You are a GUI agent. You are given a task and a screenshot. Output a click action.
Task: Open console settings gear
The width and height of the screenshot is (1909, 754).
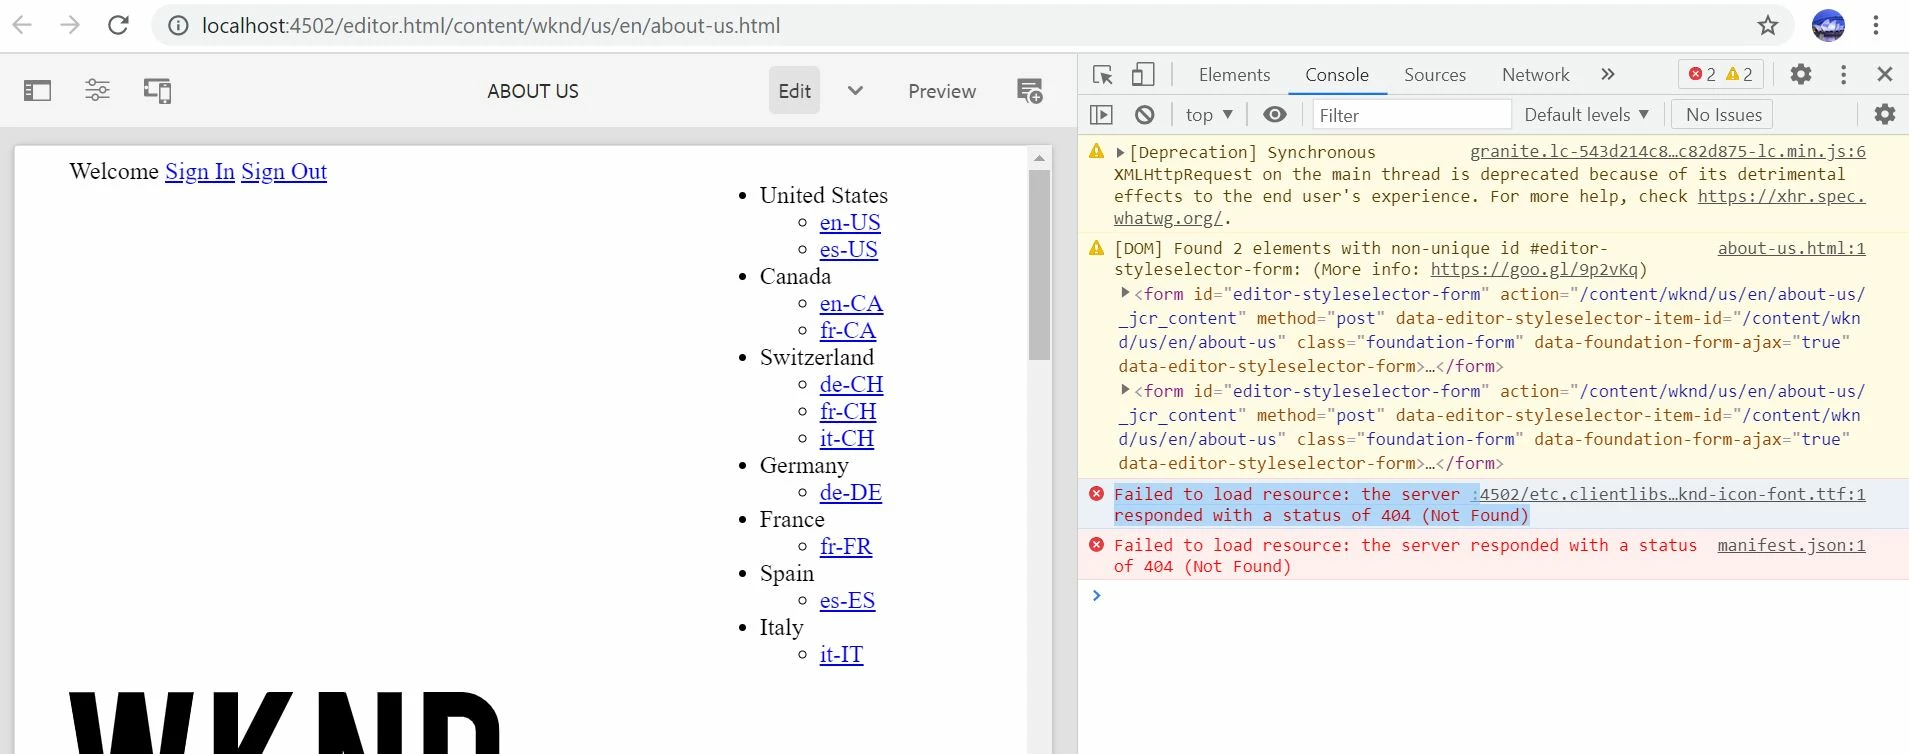click(x=1885, y=115)
